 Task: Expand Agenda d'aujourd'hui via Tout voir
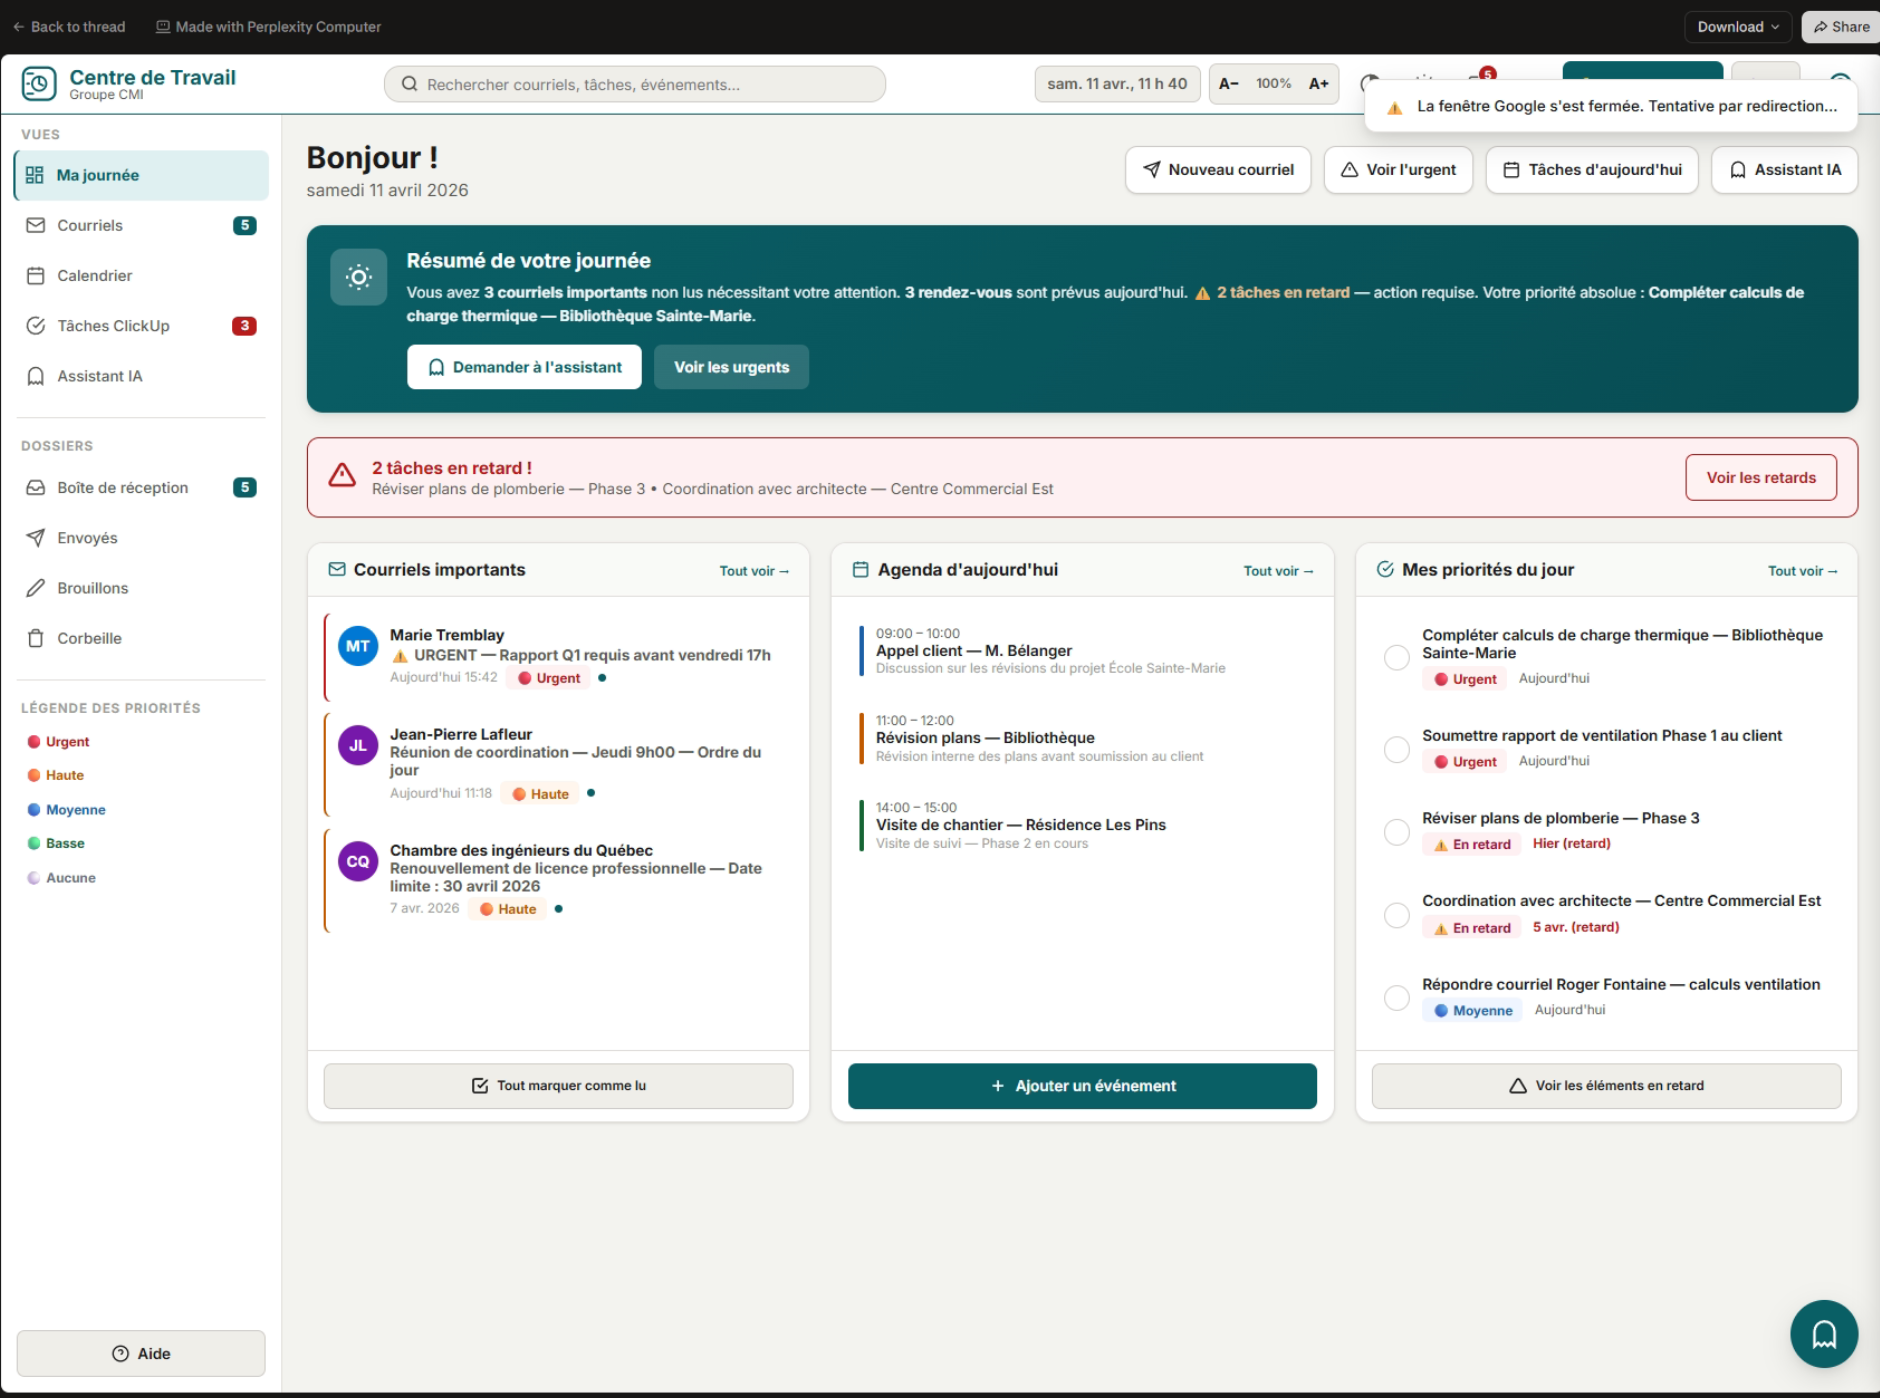[1278, 571]
